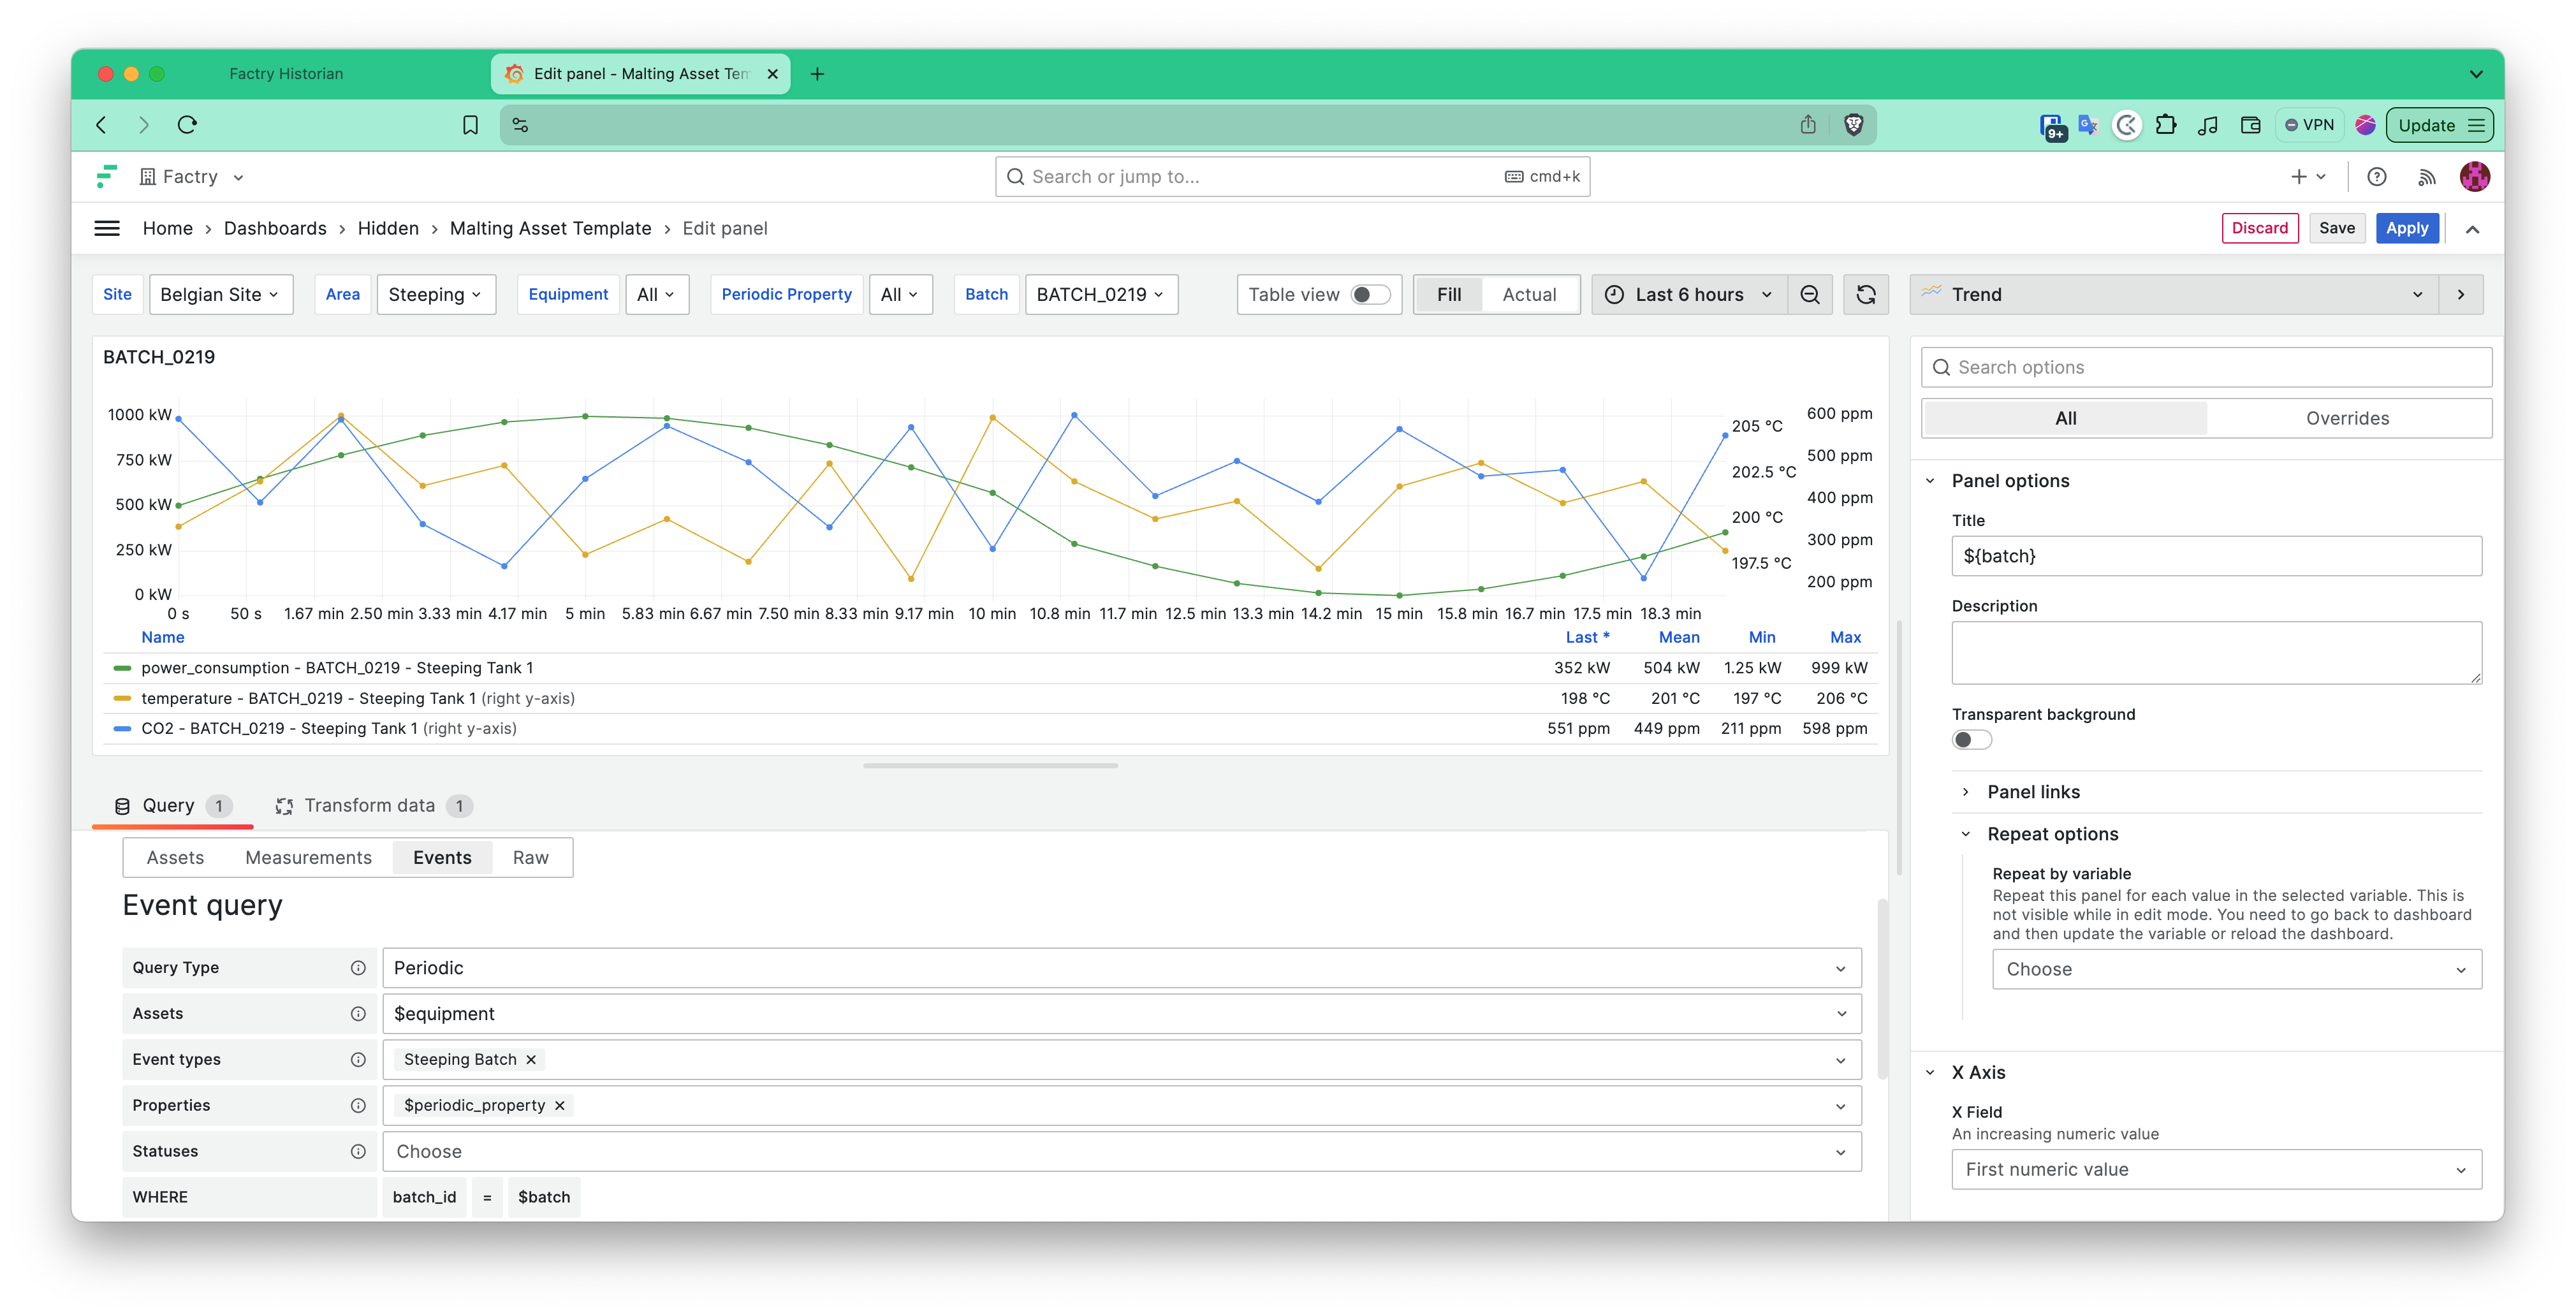Click the Discard button
Screen dimensions: 2576x1316
click(2259, 228)
